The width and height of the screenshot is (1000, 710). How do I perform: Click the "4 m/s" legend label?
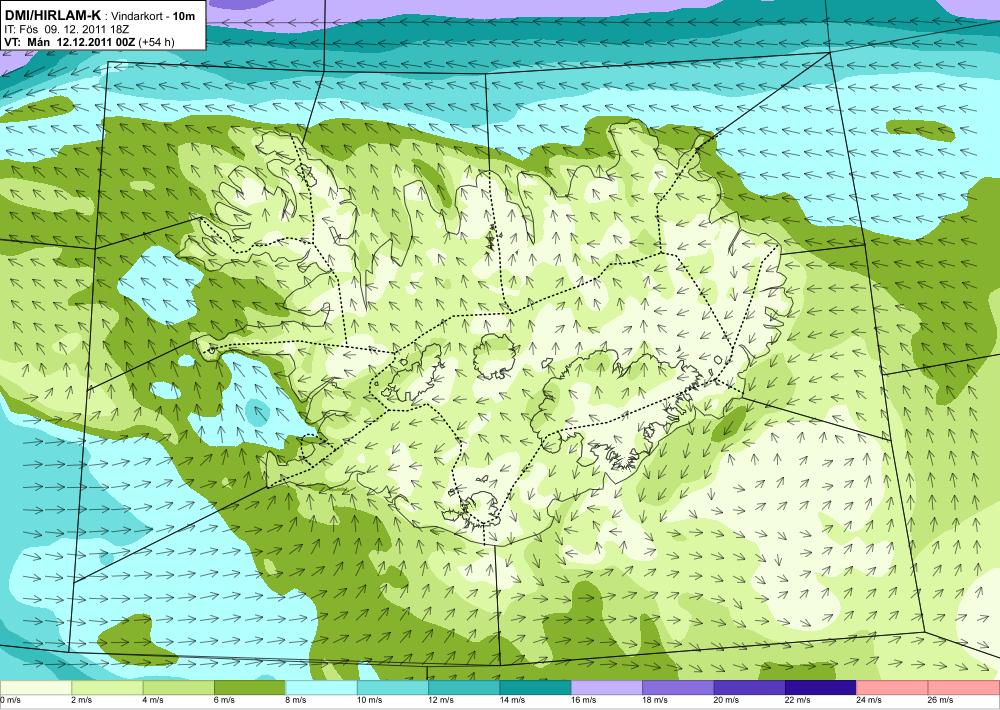tap(153, 700)
